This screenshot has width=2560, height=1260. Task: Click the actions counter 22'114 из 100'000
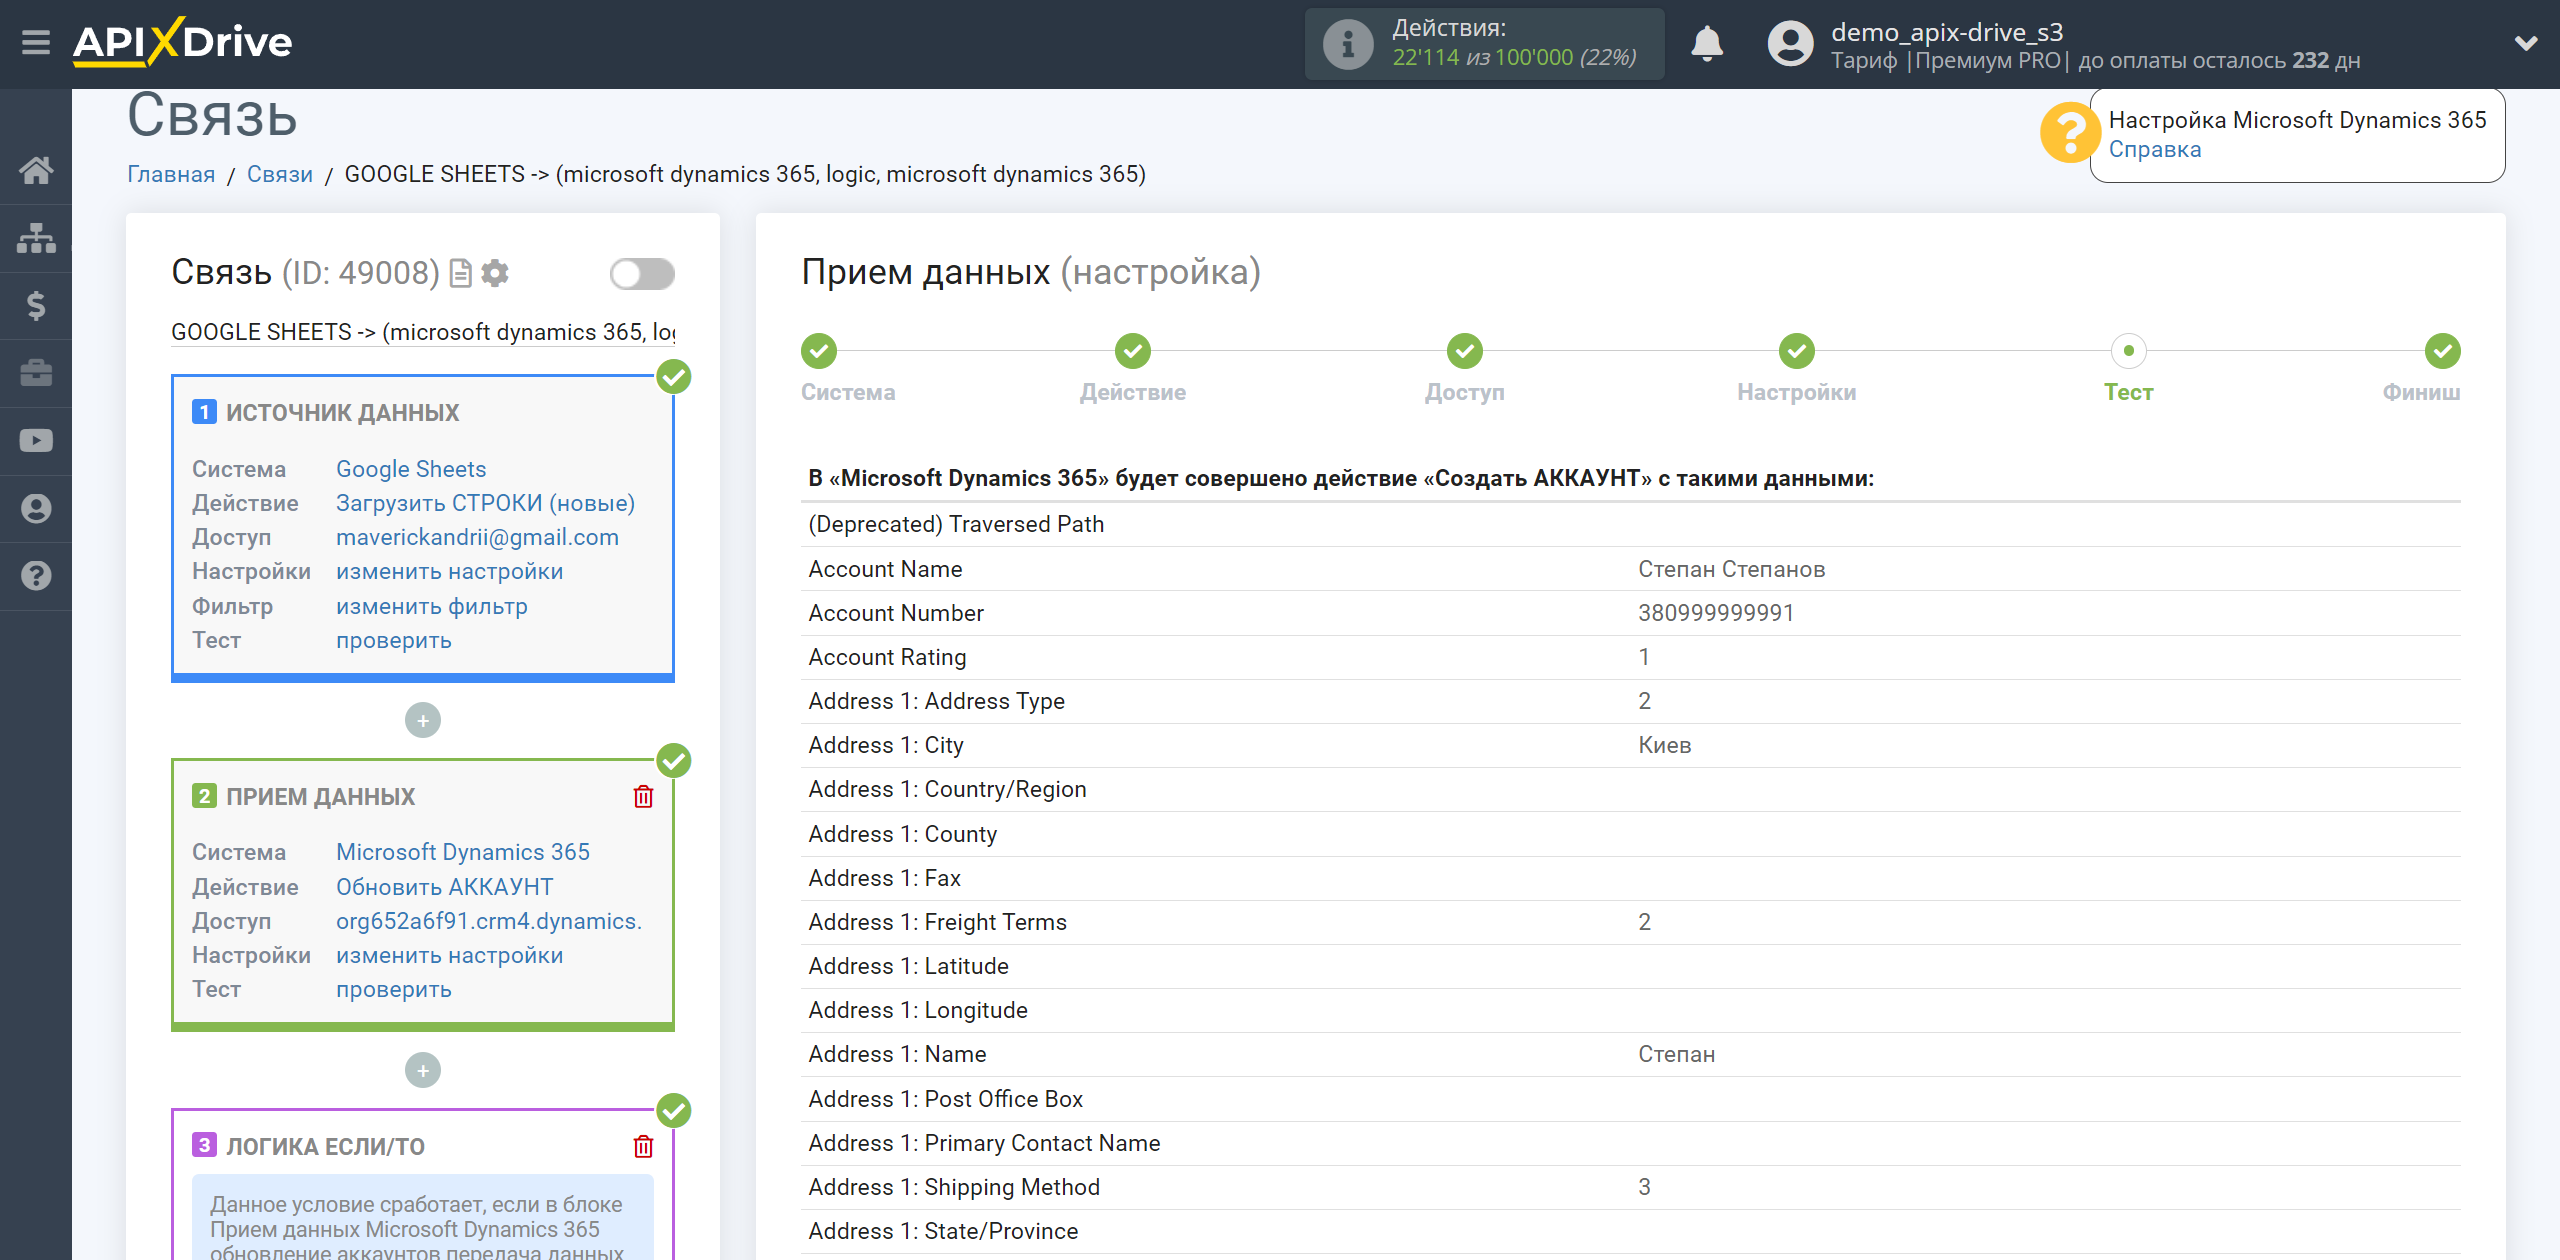click(x=1514, y=58)
